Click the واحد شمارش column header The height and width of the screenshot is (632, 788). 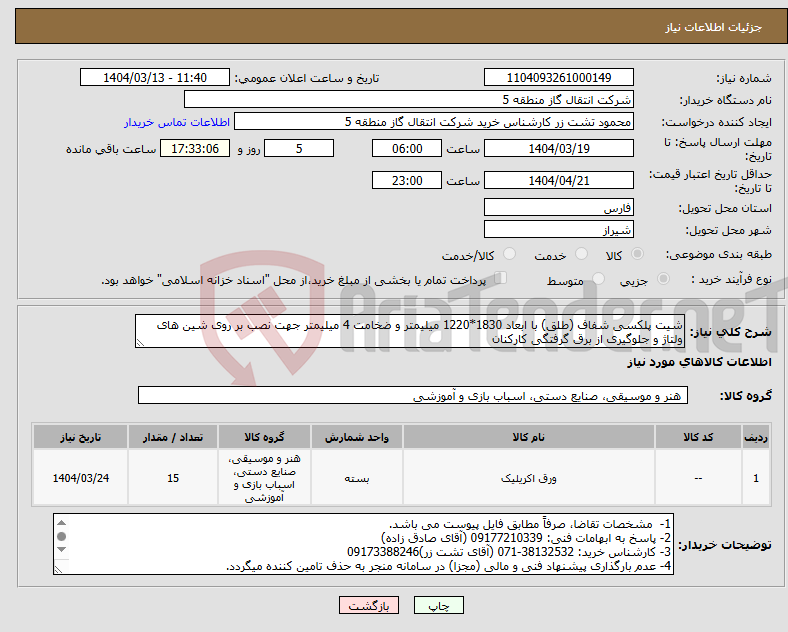(357, 437)
